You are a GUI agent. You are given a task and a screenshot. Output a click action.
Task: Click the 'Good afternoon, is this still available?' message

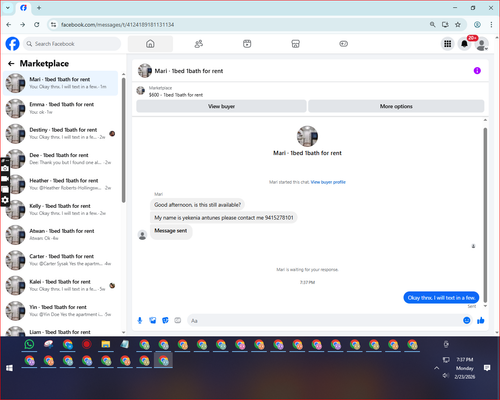pos(197,205)
